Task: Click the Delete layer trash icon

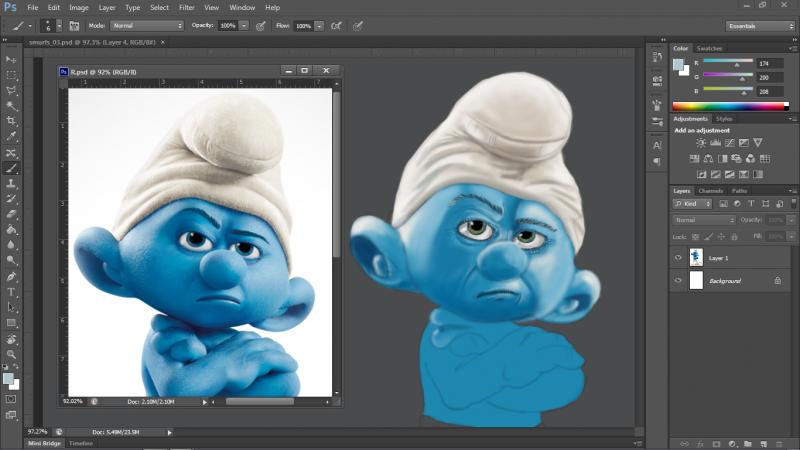Action: (x=779, y=444)
